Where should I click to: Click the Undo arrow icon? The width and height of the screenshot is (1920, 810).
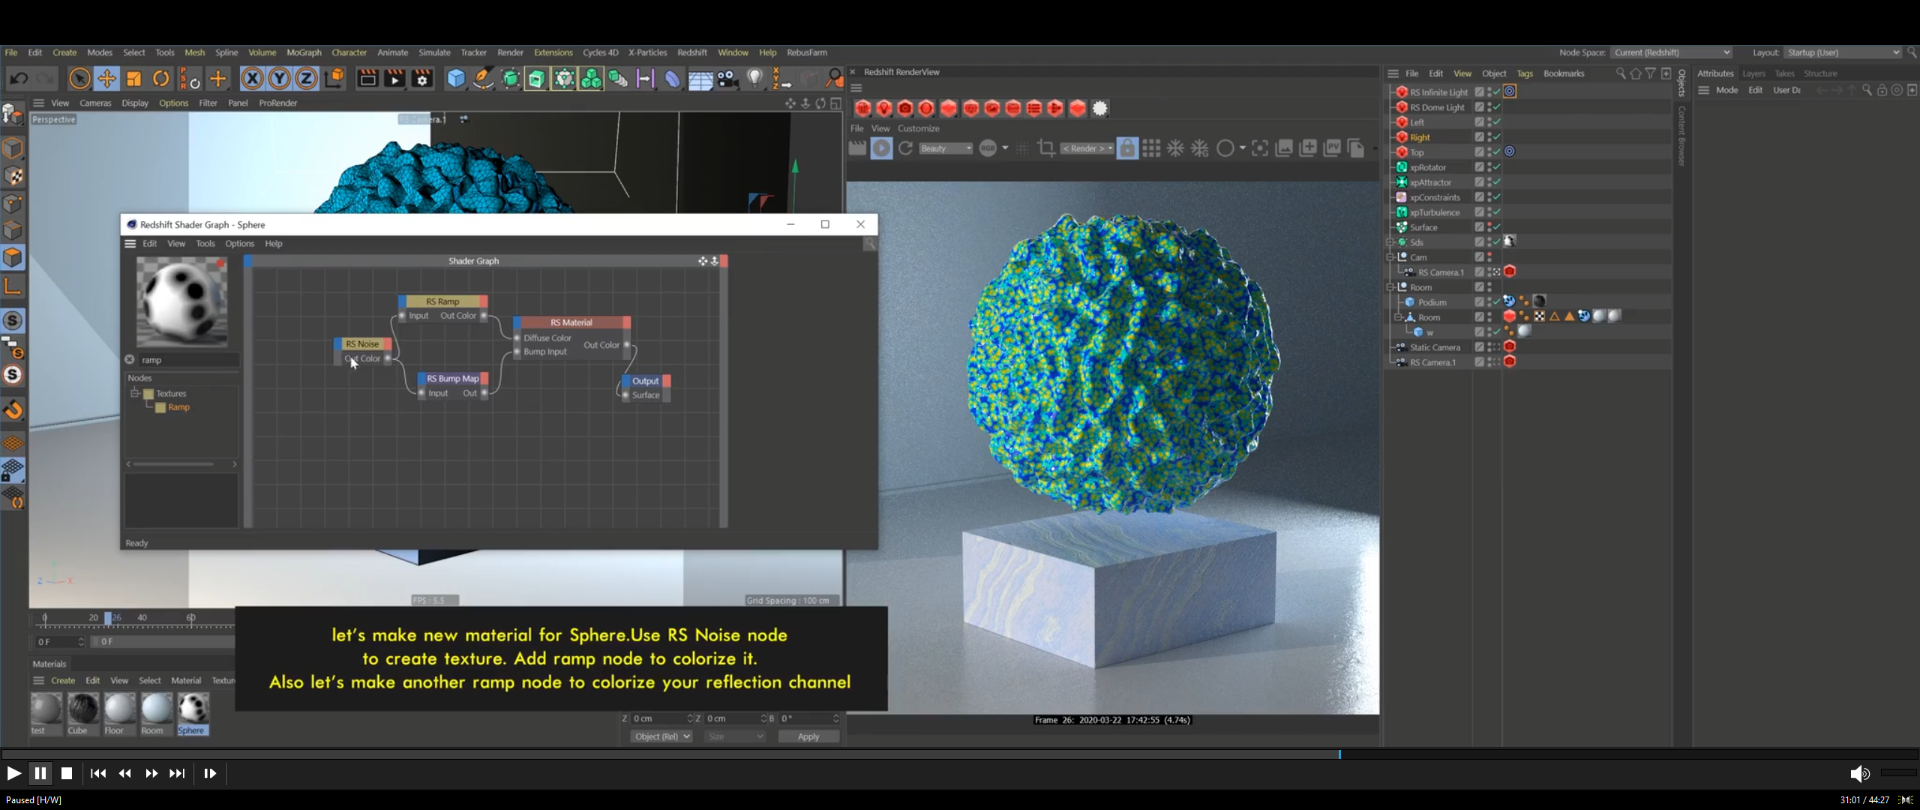(x=18, y=78)
